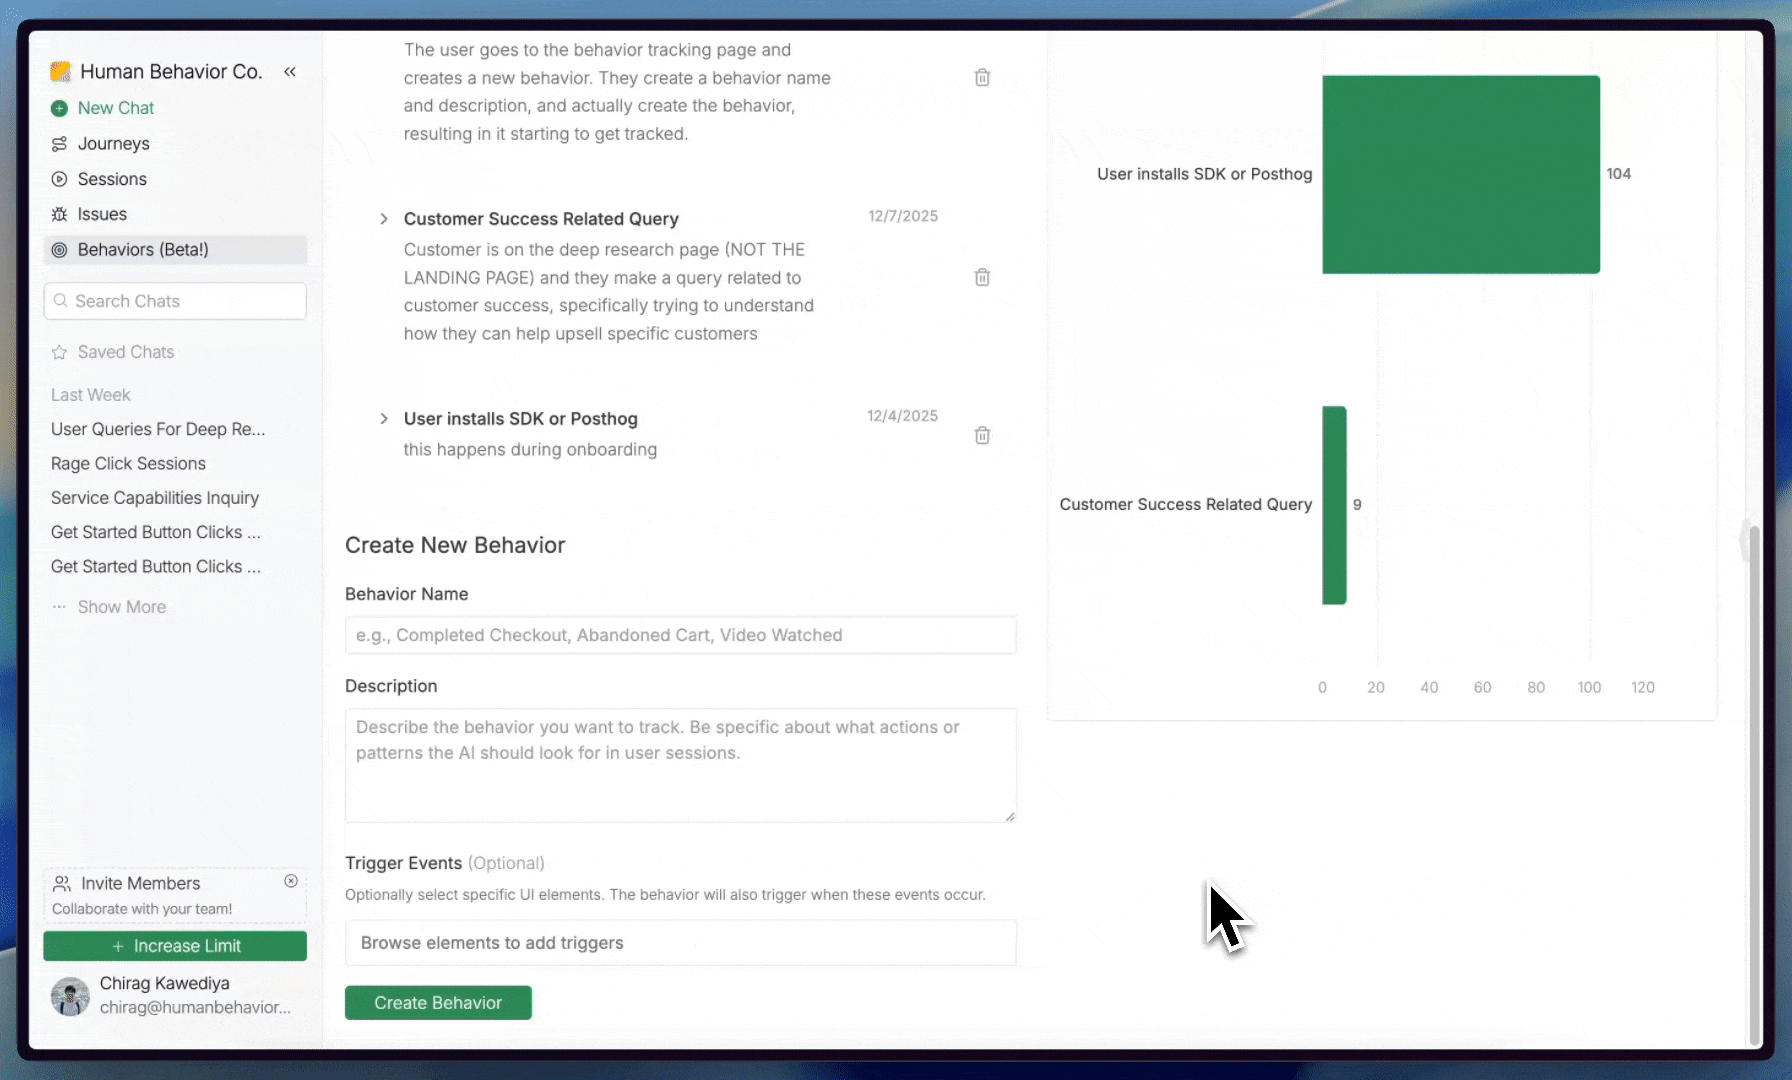Click trash icon for top behavior entry

coord(982,77)
